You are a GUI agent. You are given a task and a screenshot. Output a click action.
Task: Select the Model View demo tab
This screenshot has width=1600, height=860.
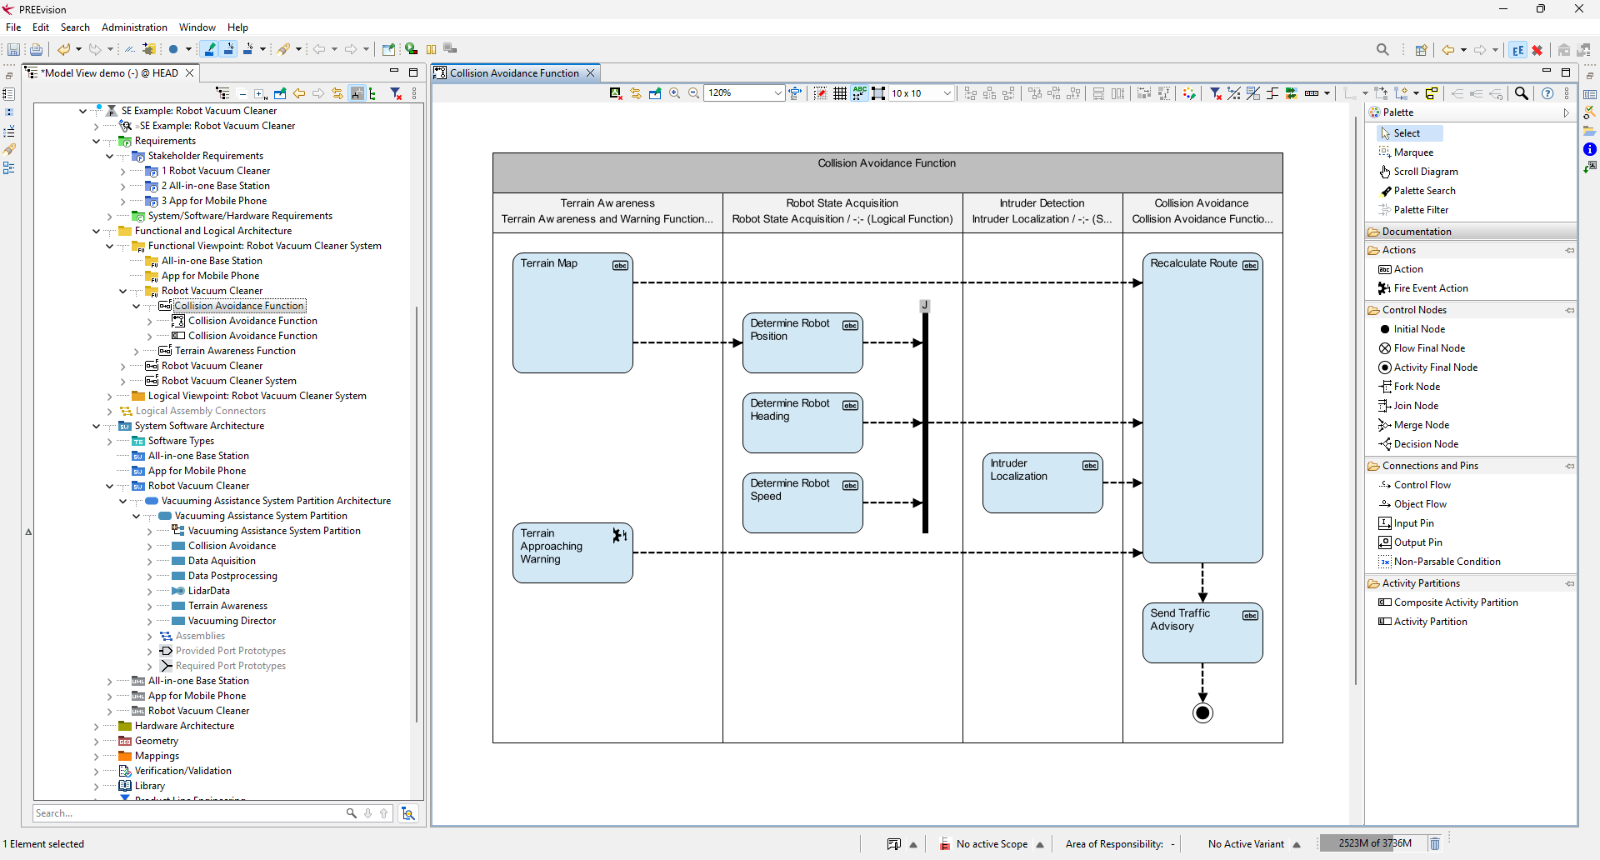pos(109,73)
